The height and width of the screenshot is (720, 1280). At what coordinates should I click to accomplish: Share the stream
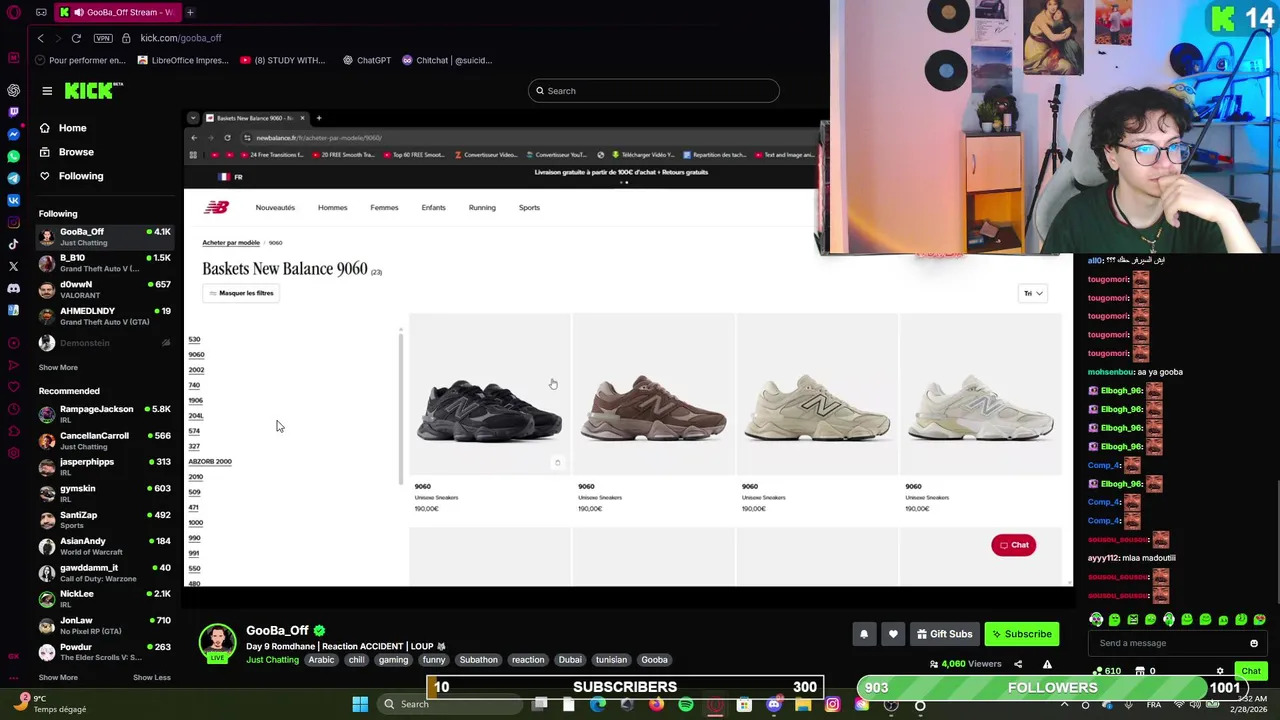tap(1018, 664)
